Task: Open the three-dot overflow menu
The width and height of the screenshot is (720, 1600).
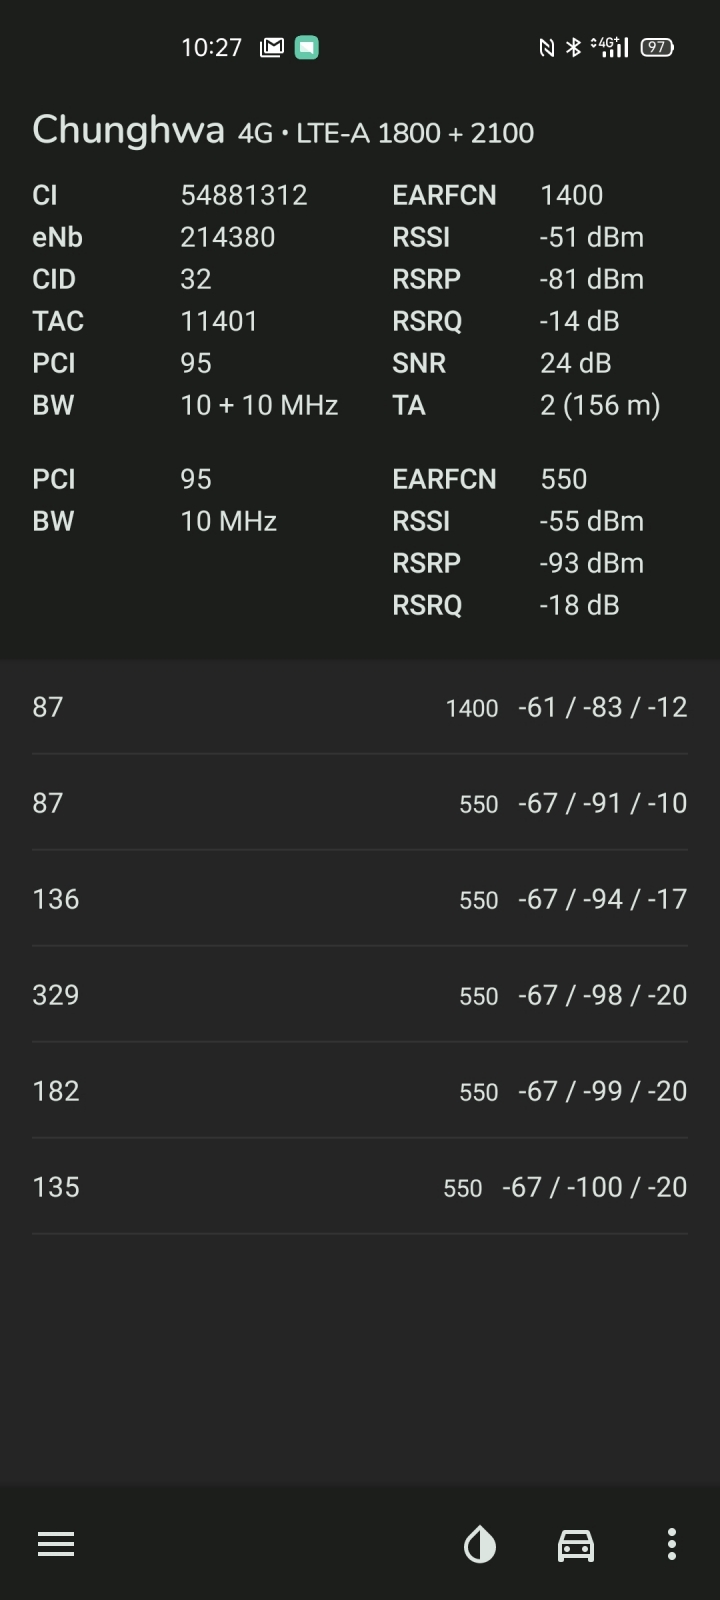Action: 672,1544
